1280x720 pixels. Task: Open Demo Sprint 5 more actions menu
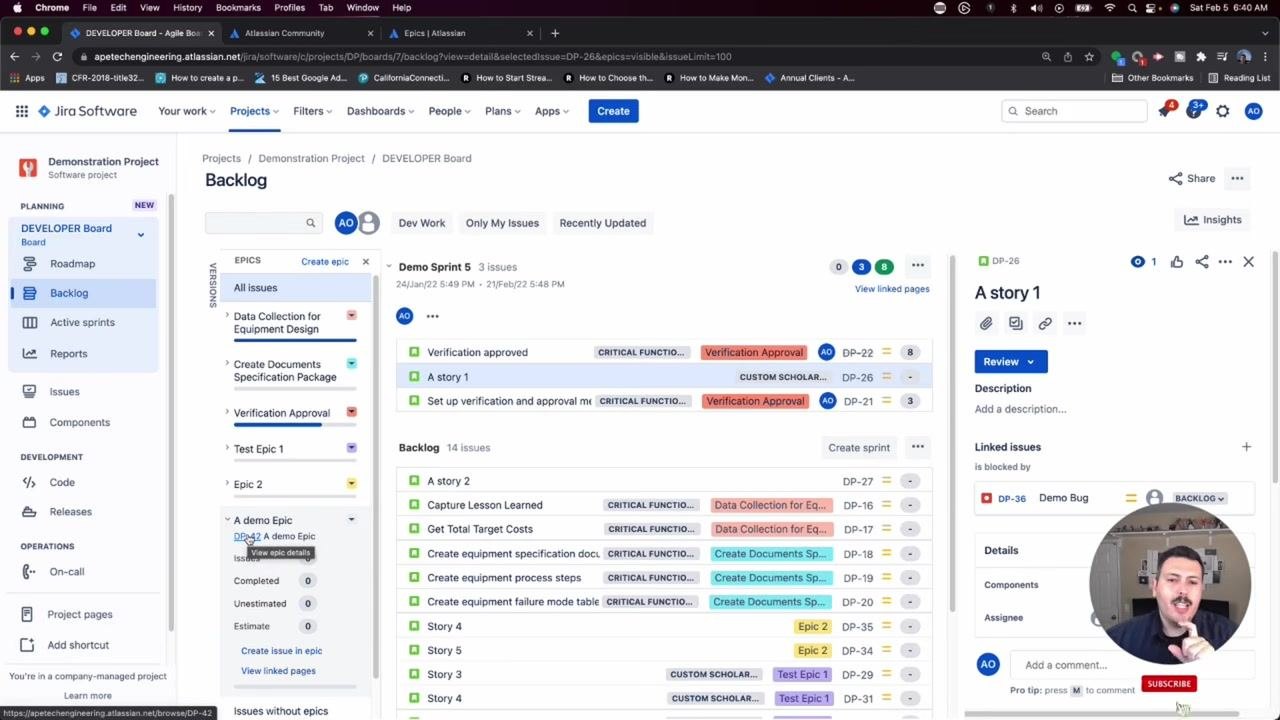click(x=917, y=266)
